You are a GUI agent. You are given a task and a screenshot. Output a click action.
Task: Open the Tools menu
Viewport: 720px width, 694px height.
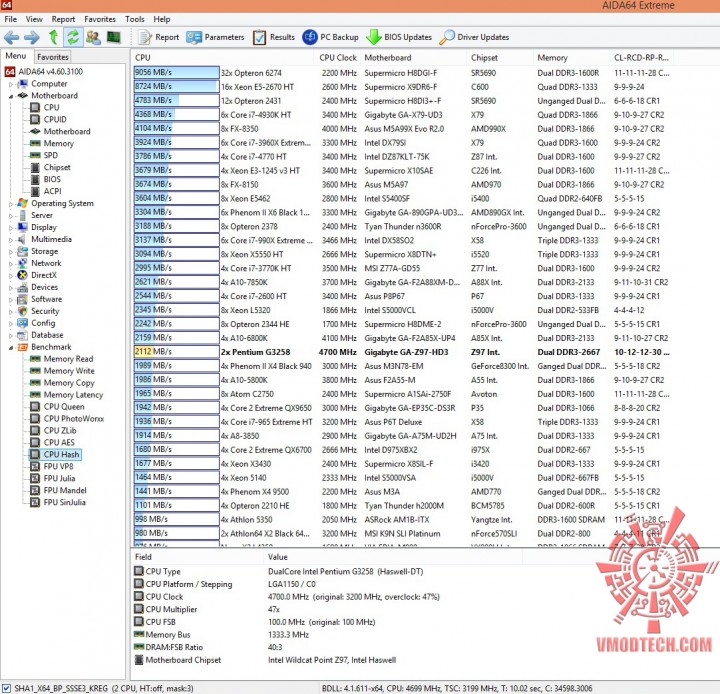135,19
